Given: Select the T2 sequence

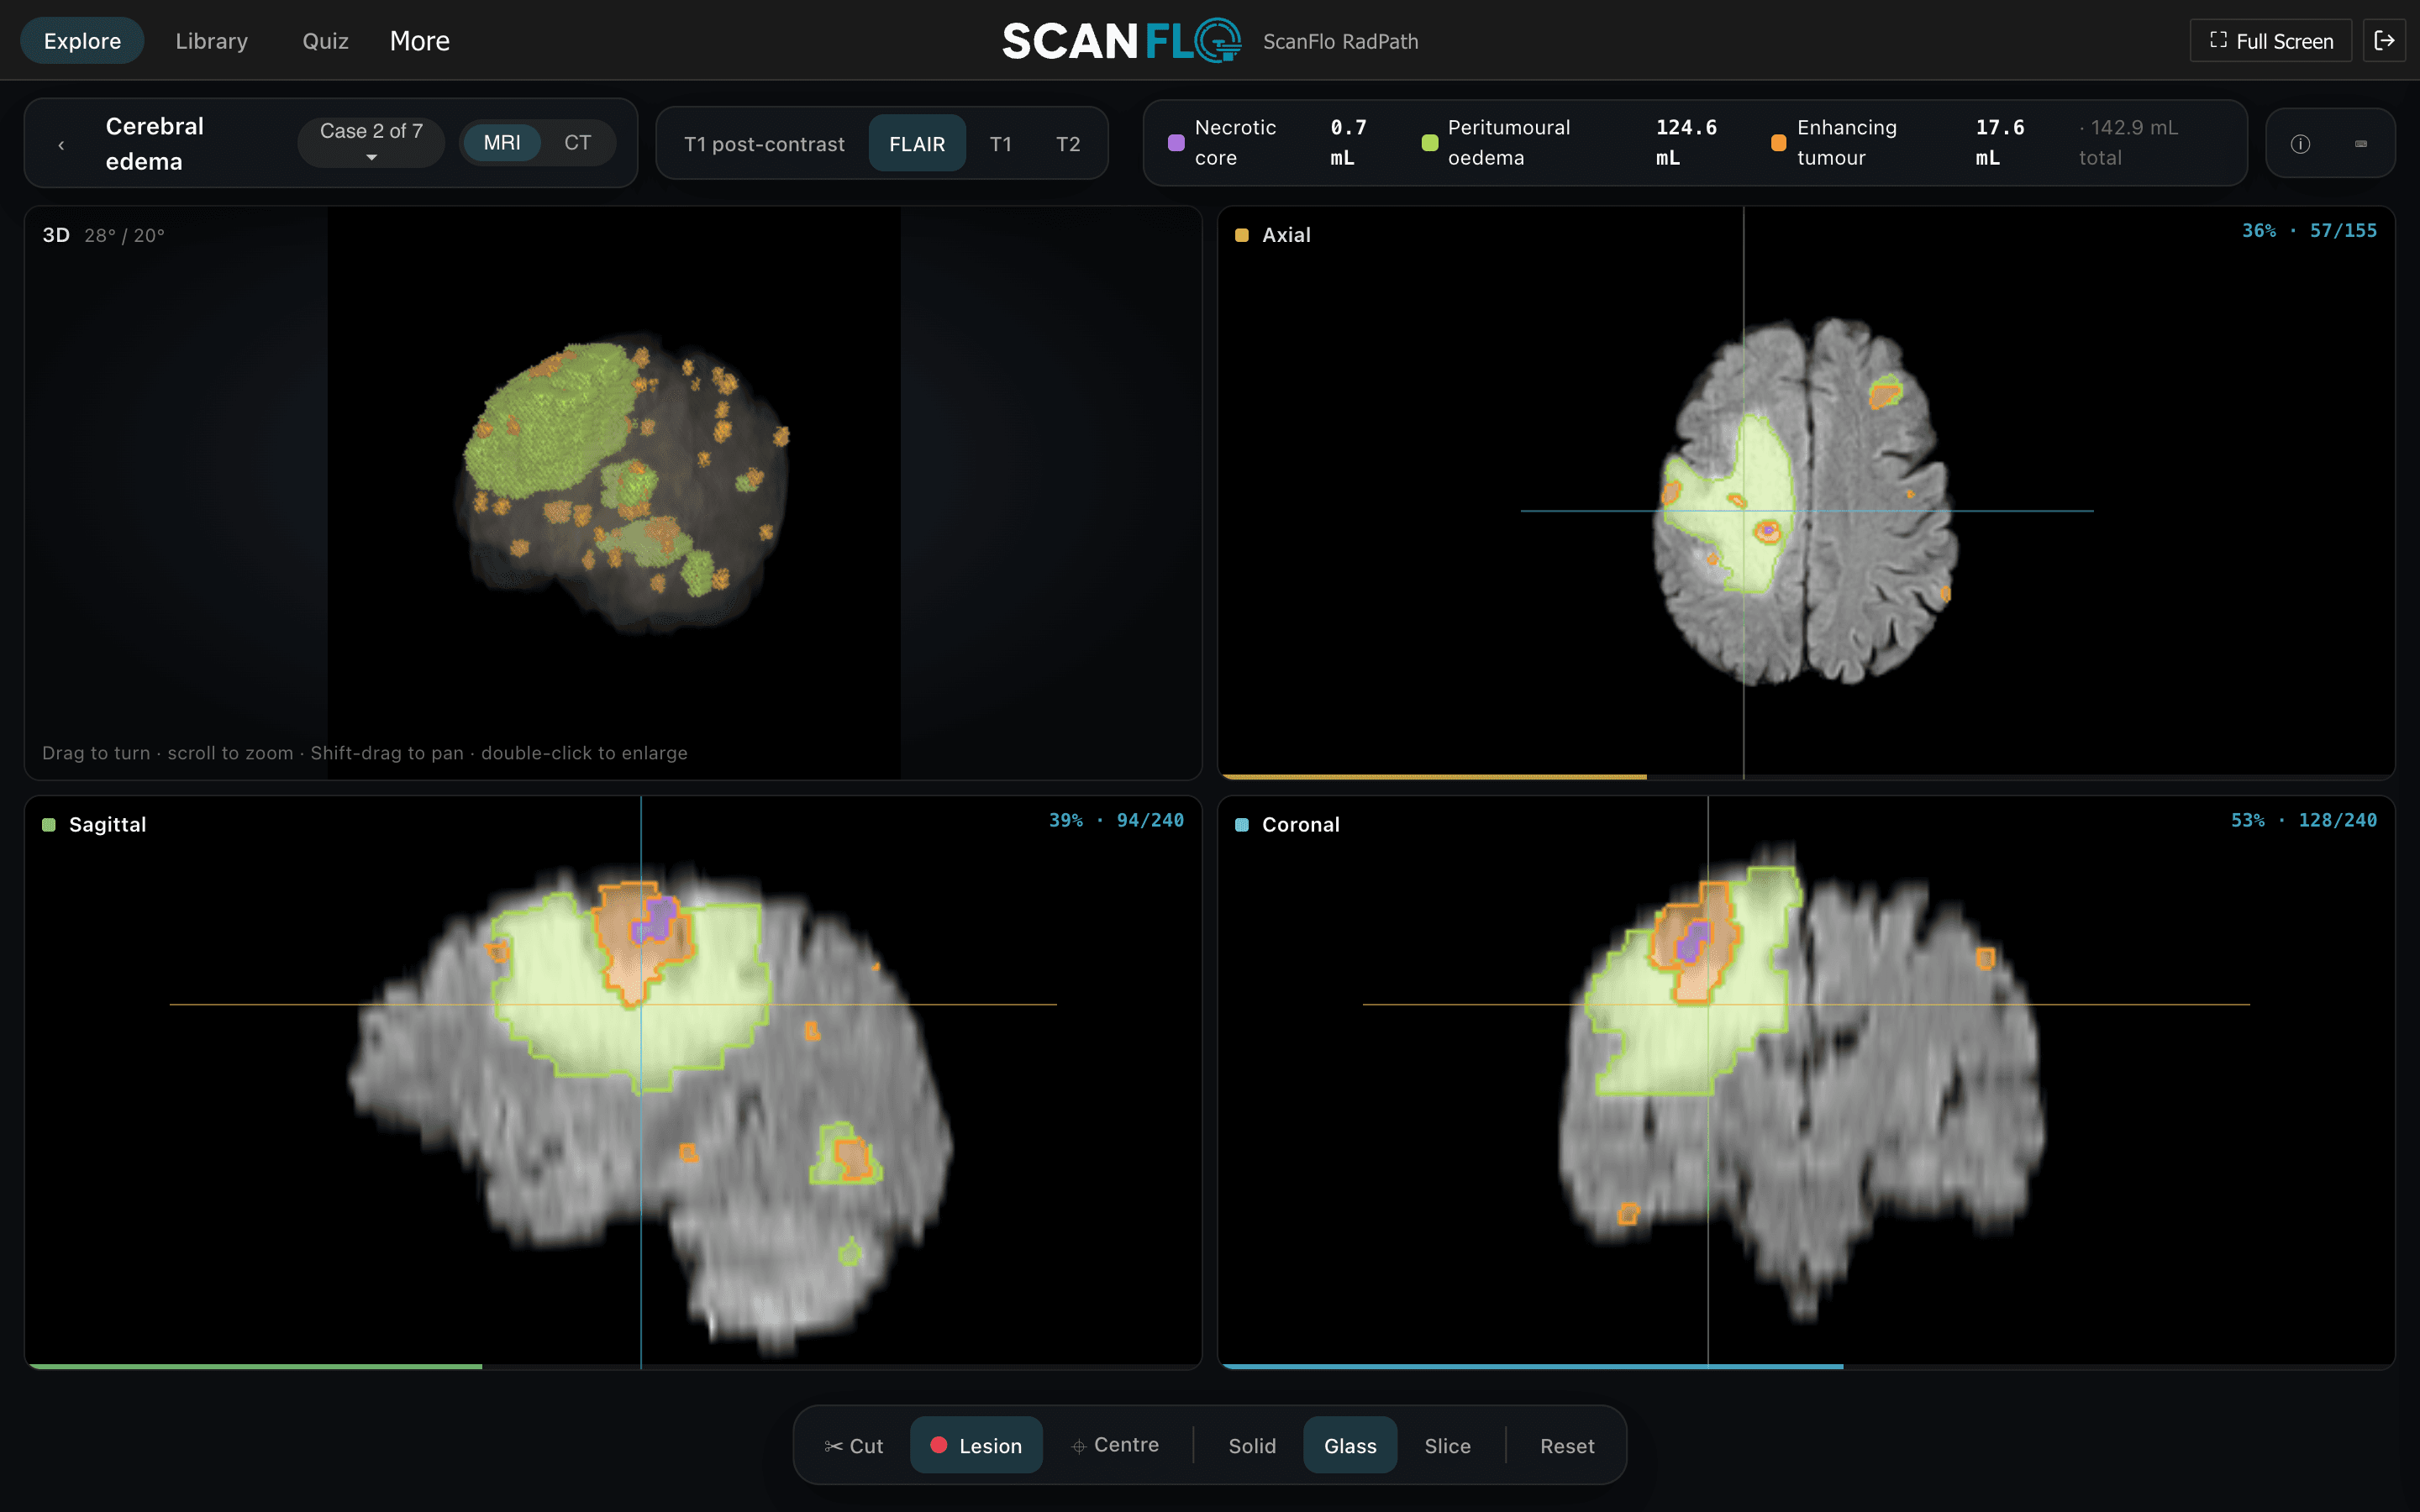Looking at the screenshot, I should click(x=1068, y=144).
